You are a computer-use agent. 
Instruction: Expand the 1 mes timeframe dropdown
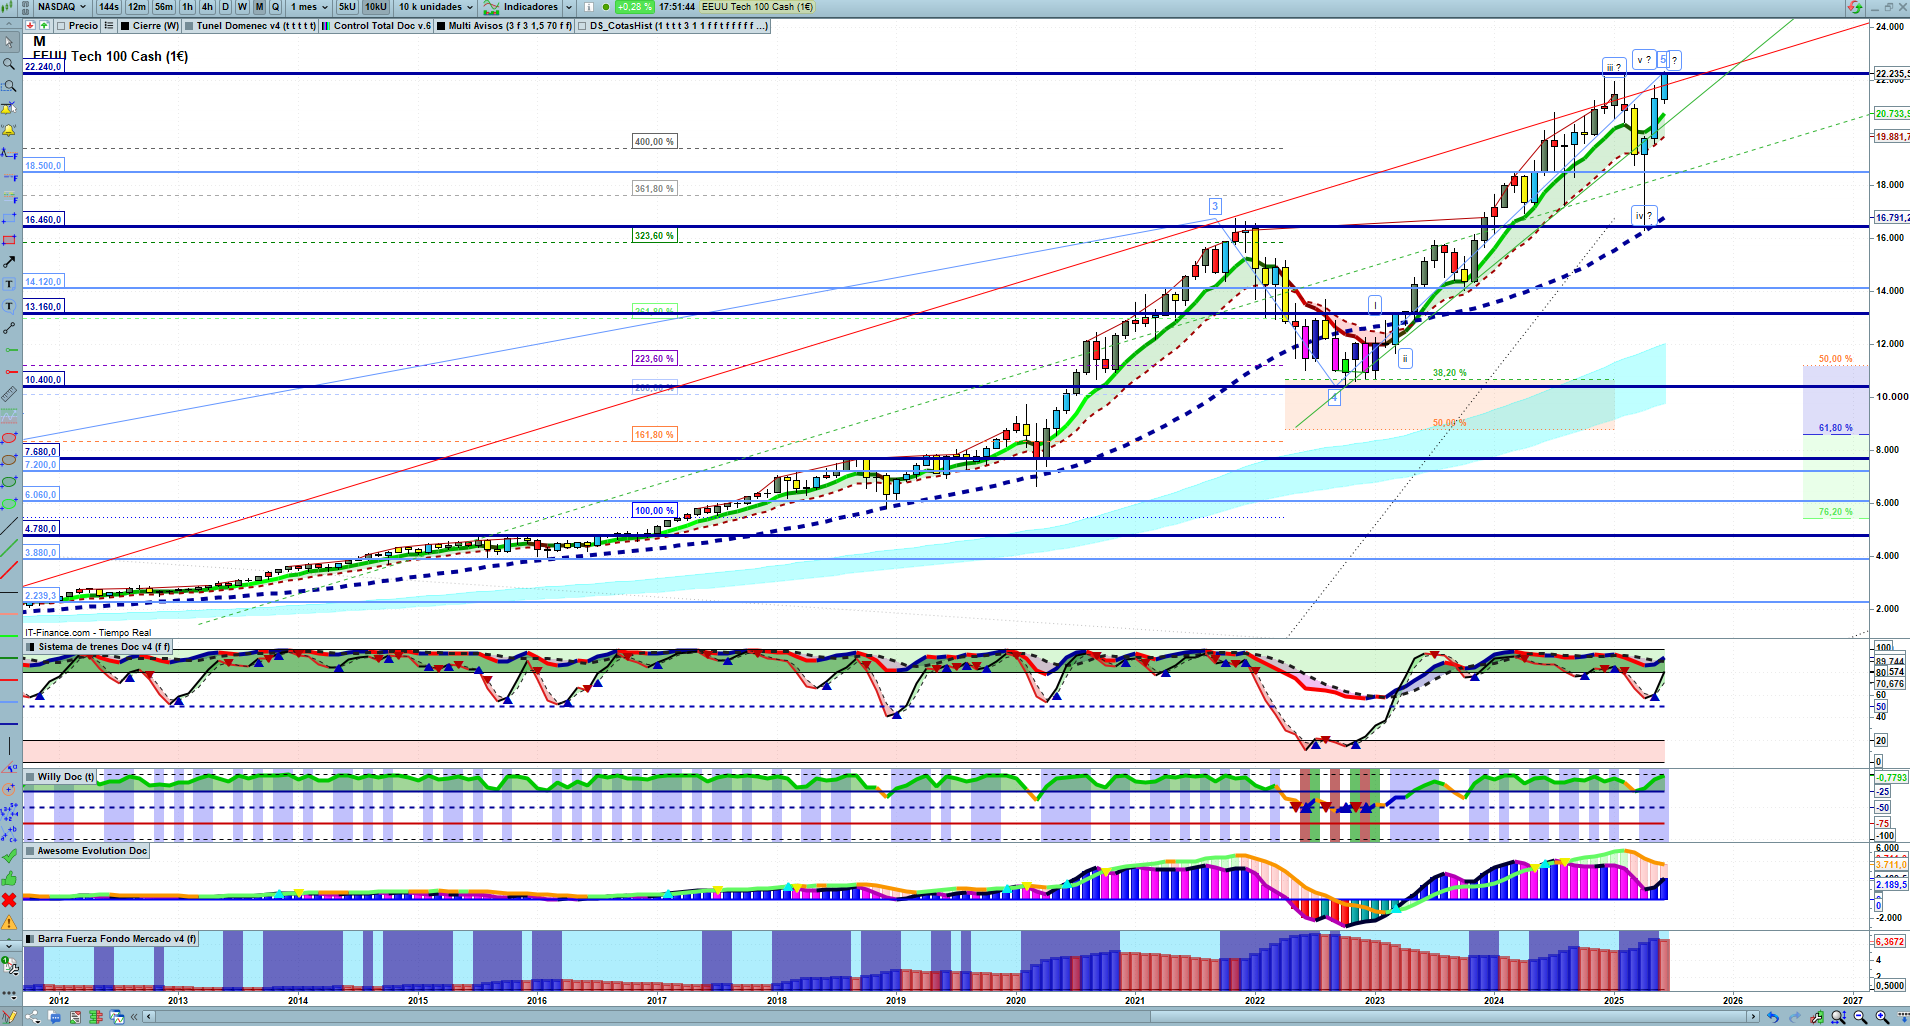coord(309,7)
